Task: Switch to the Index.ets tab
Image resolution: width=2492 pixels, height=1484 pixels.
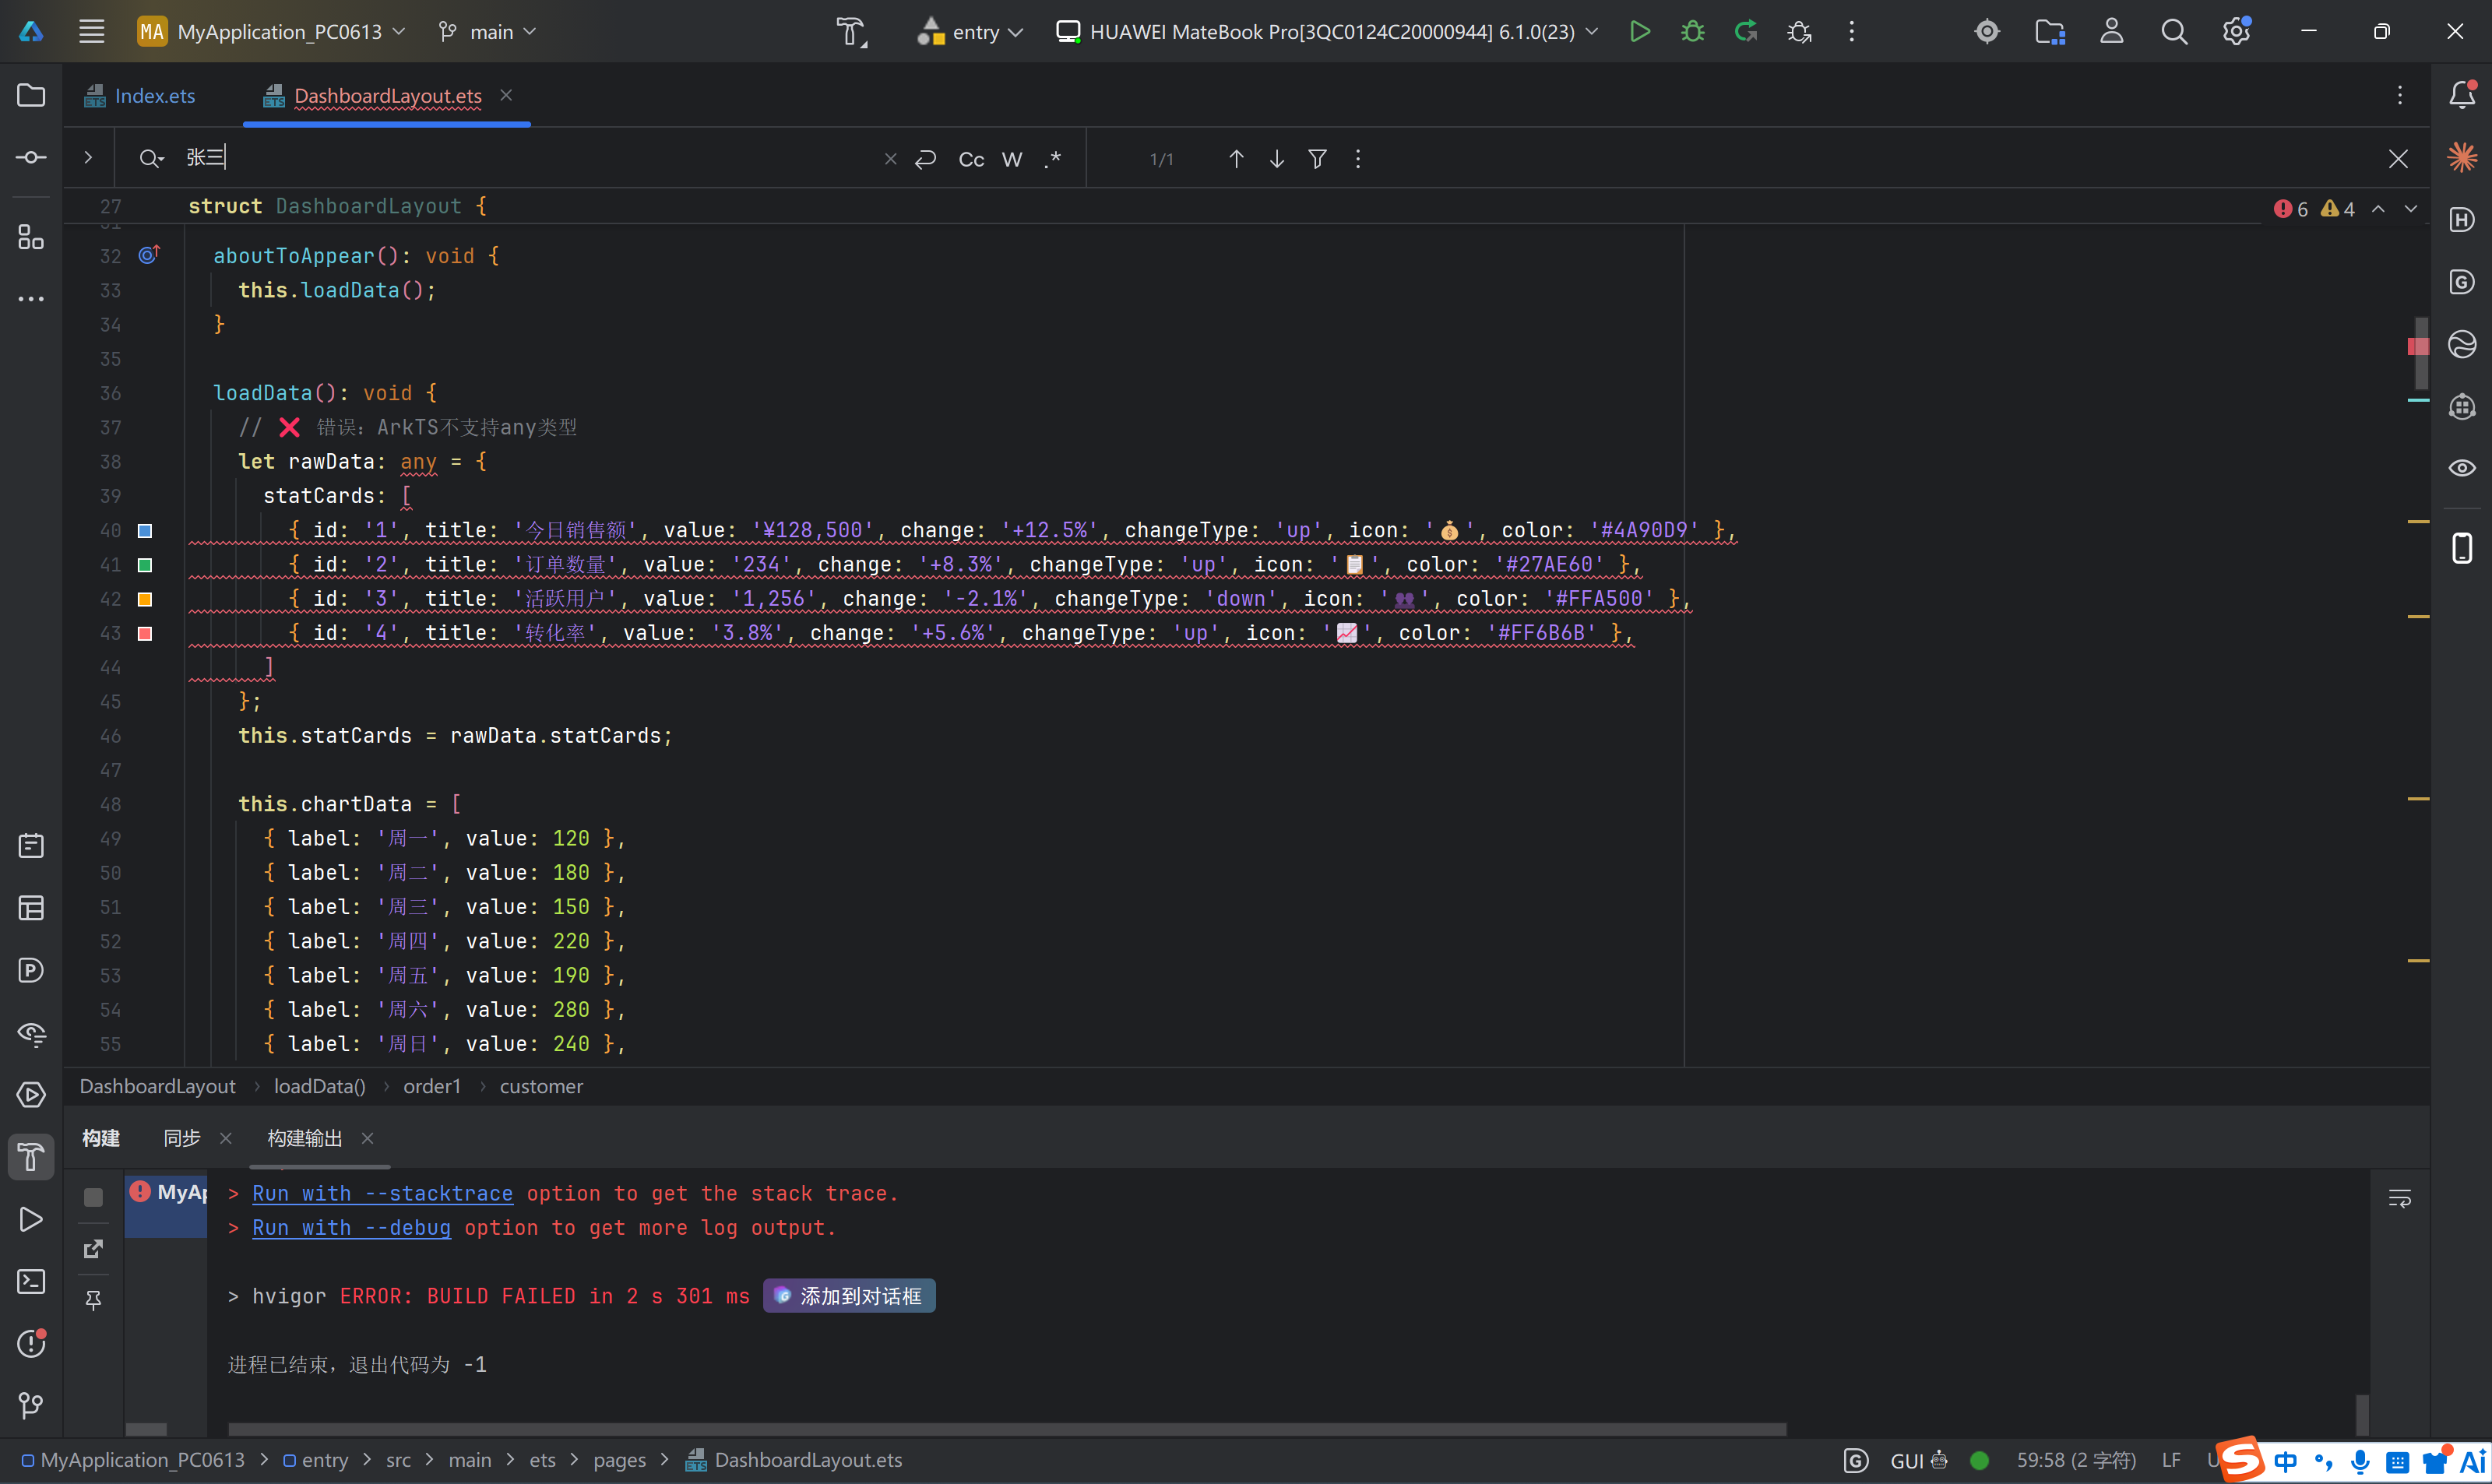Action: tap(140, 96)
